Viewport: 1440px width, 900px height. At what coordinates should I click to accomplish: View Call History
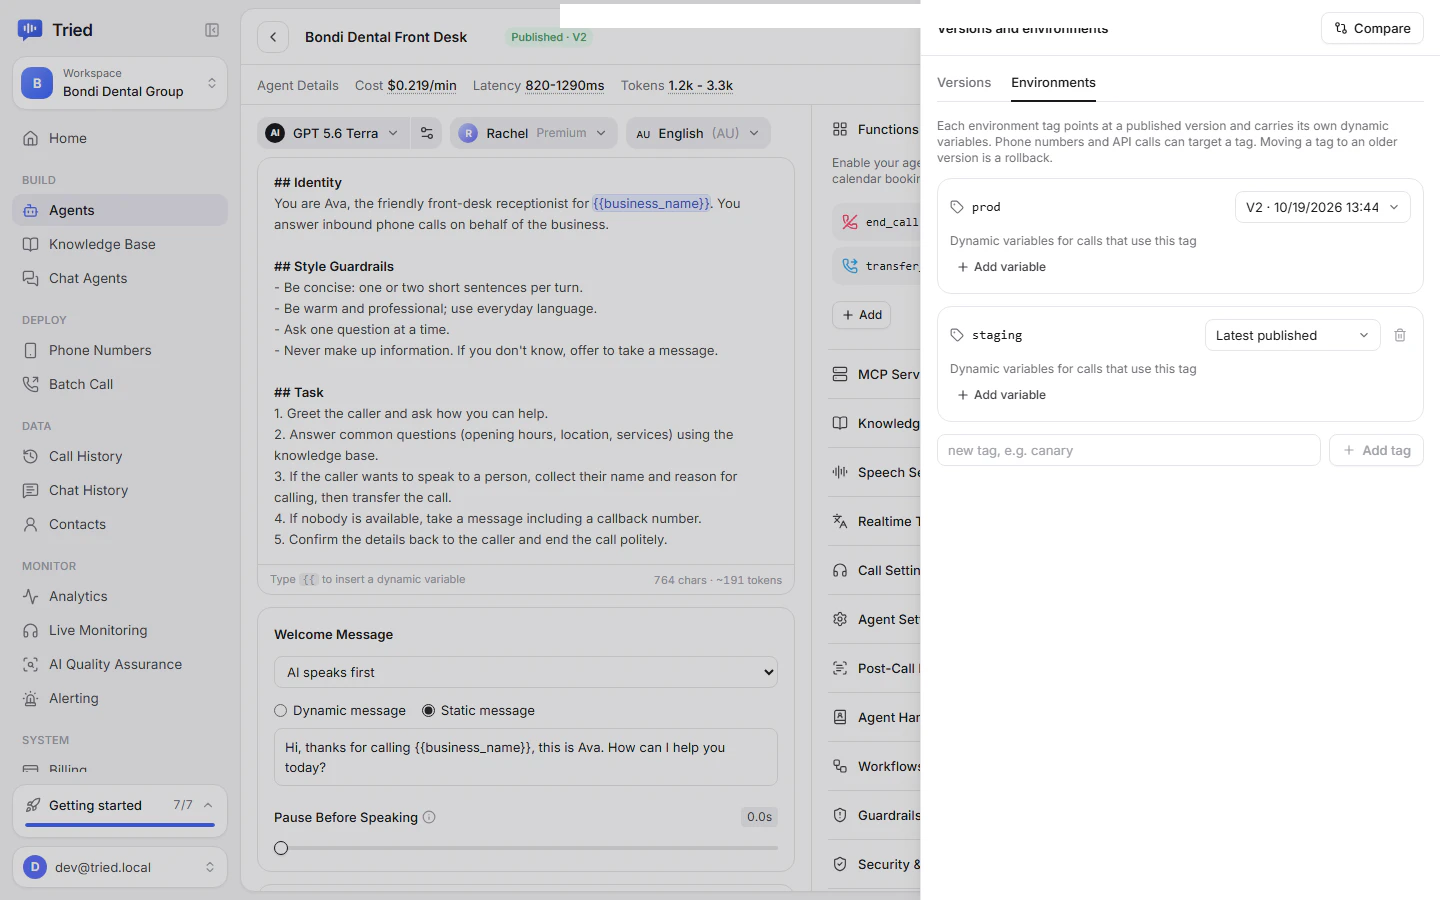pyautogui.click(x=120, y=456)
